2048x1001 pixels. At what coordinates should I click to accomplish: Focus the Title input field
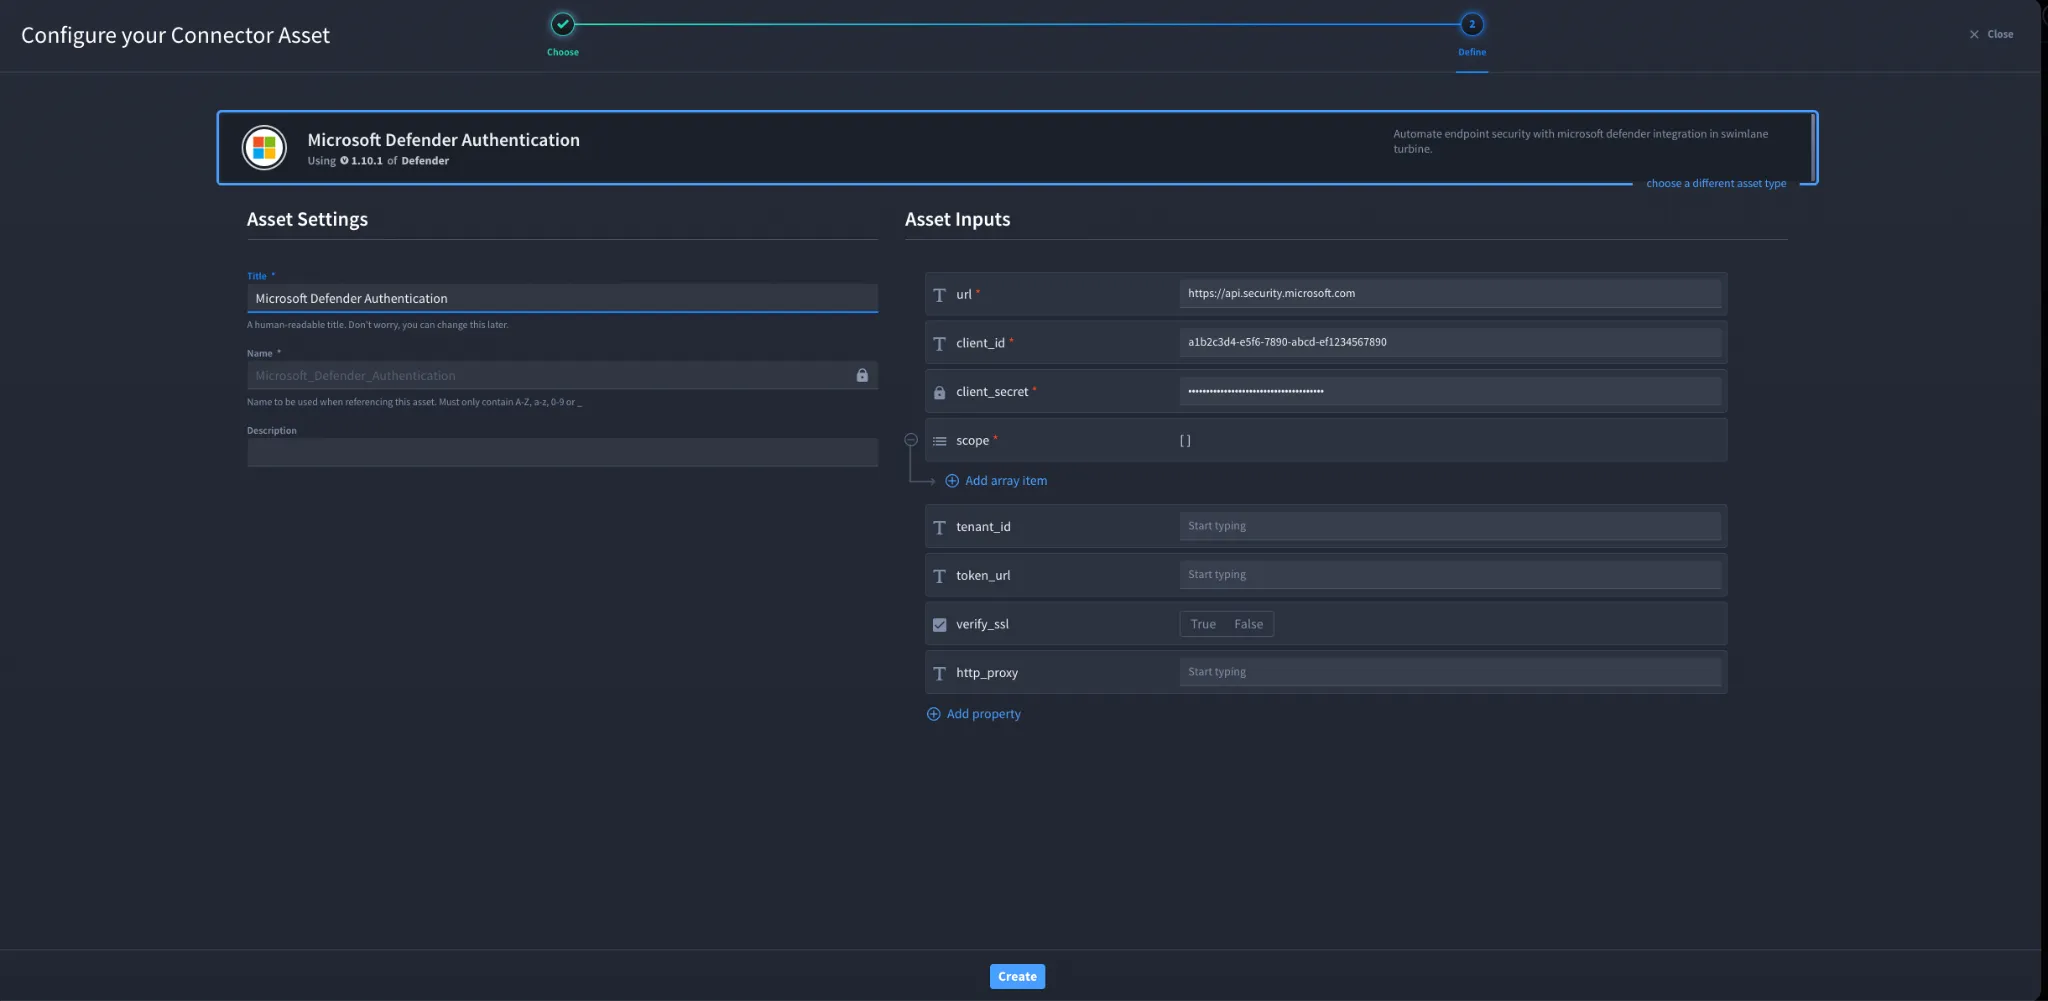tap(562, 298)
